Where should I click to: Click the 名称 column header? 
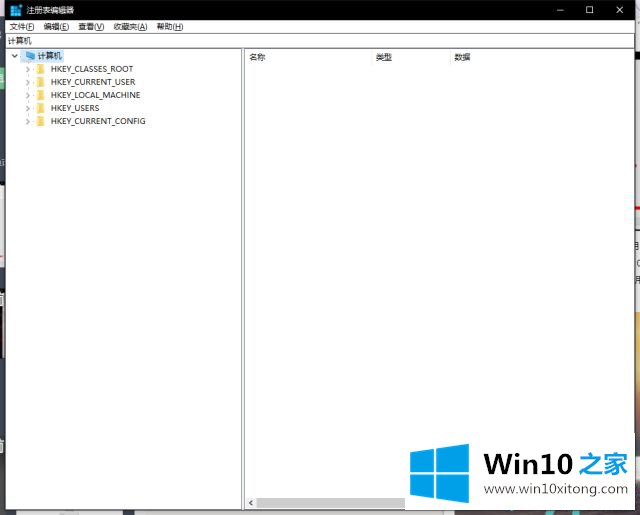pyautogui.click(x=309, y=57)
